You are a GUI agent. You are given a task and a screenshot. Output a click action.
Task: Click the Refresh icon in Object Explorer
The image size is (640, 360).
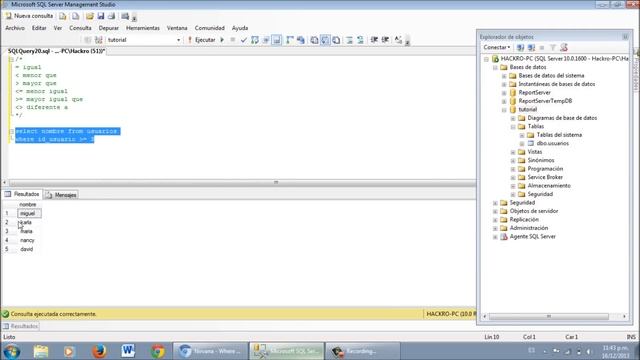tap(564, 48)
